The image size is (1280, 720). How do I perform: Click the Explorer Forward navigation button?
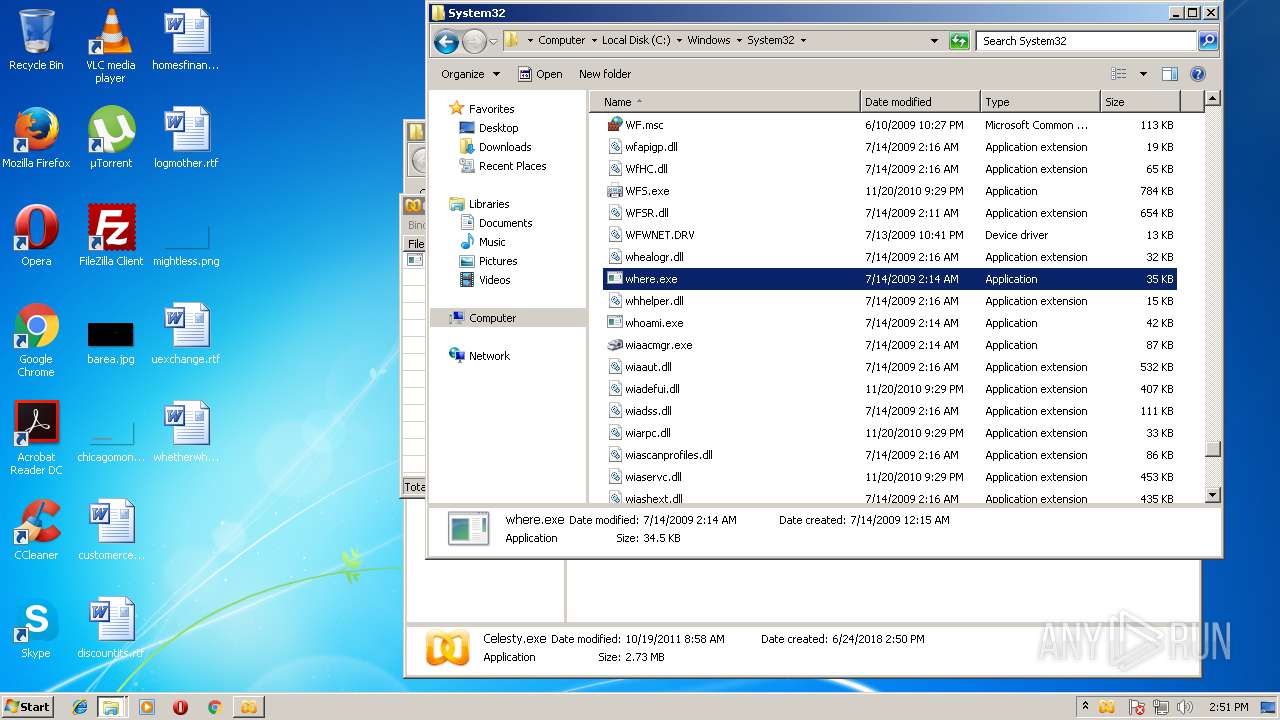click(474, 41)
